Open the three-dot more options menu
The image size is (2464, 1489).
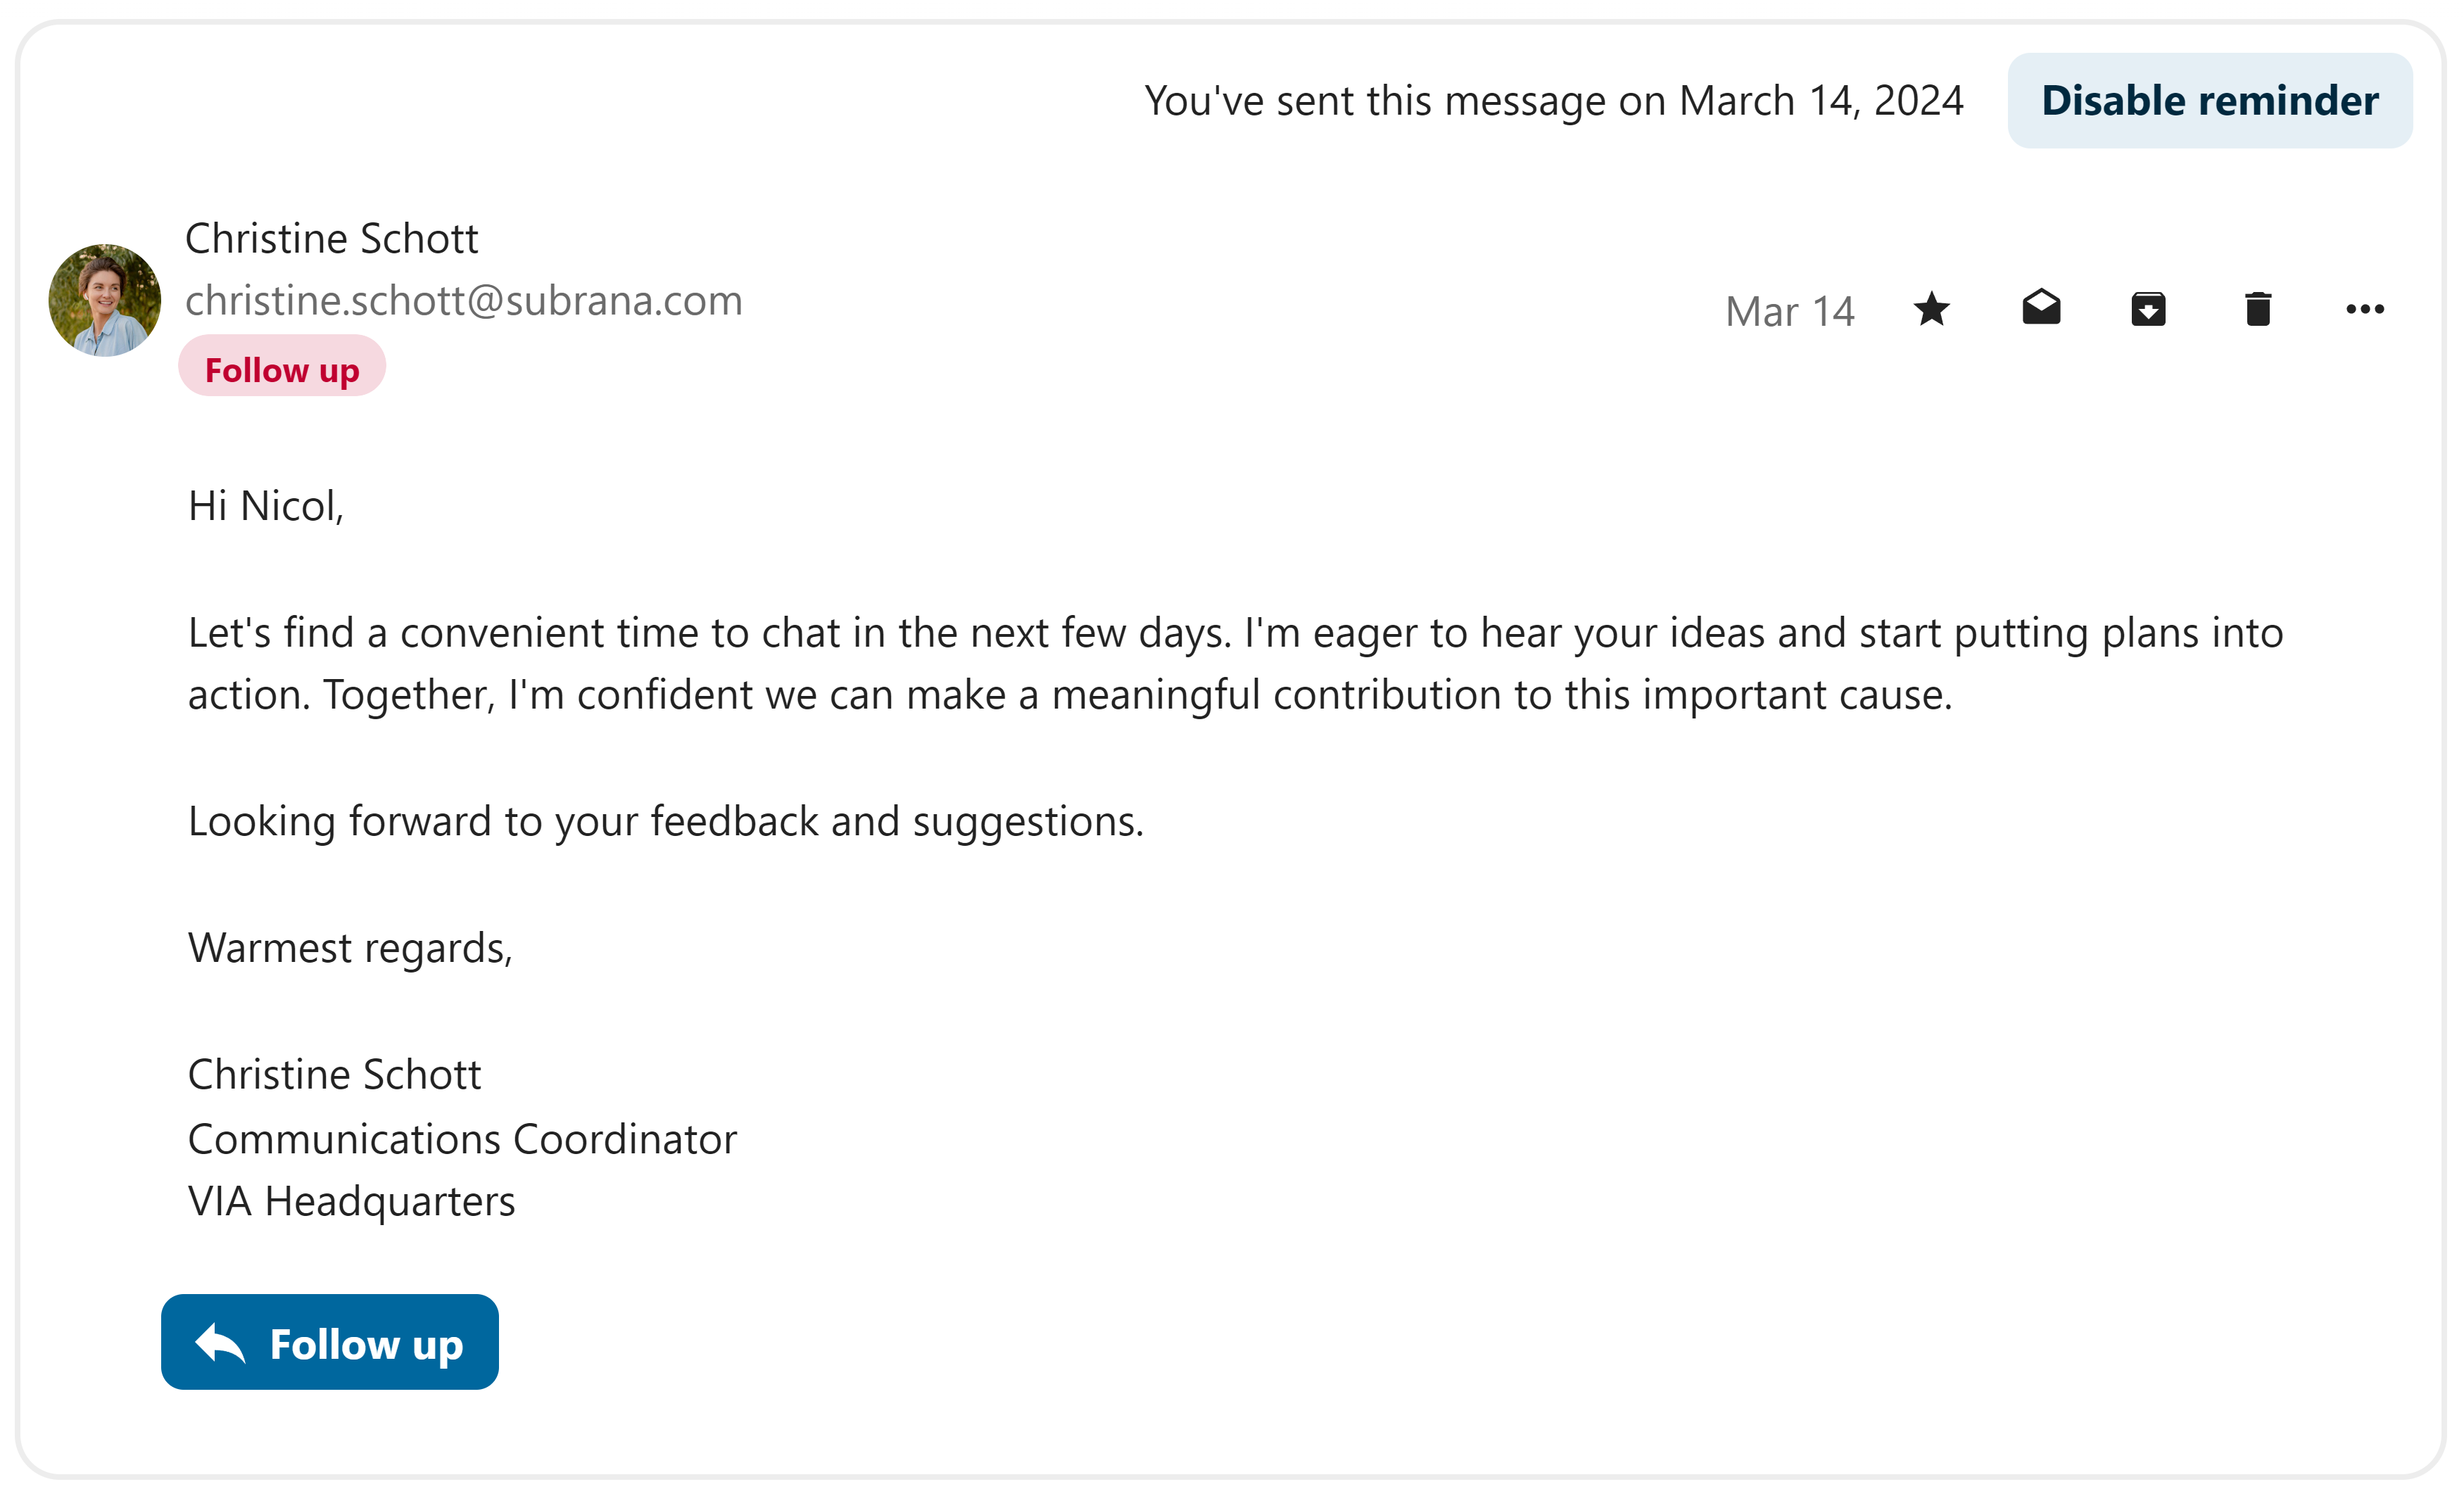pos(2365,309)
